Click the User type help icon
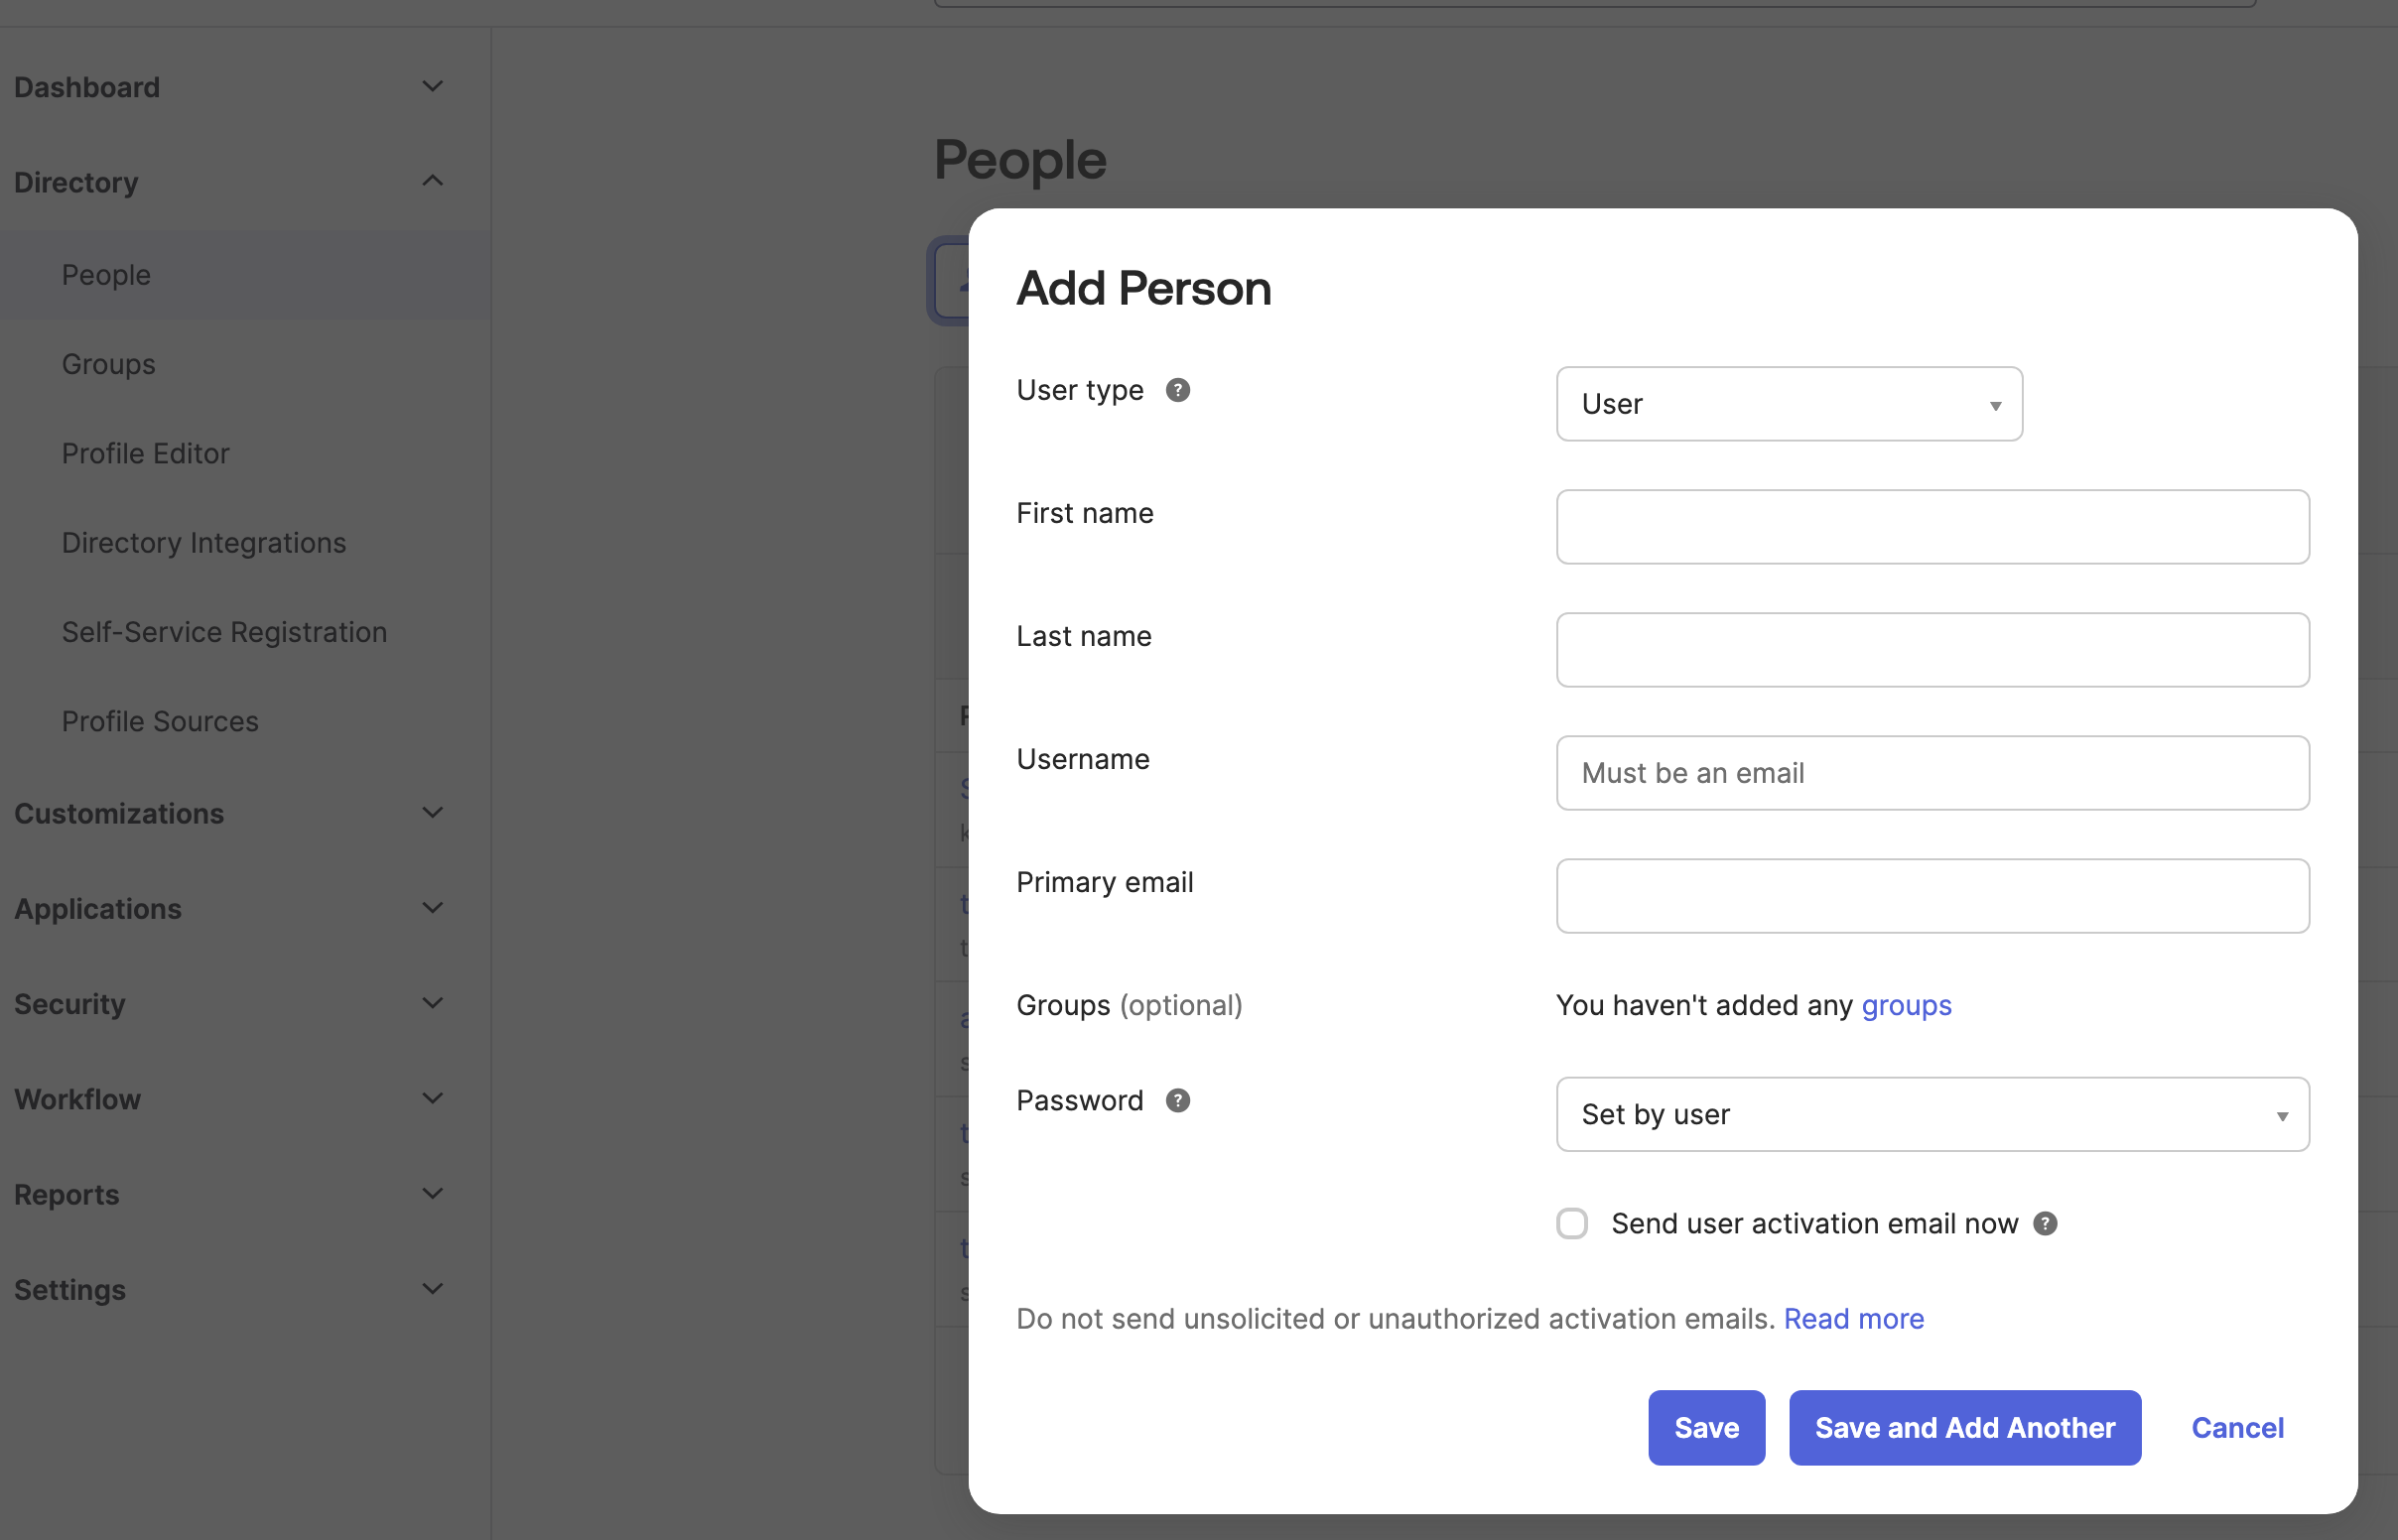Image resolution: width=2398 pixels, height=1540 pixels. click(x=1177, y=390)
